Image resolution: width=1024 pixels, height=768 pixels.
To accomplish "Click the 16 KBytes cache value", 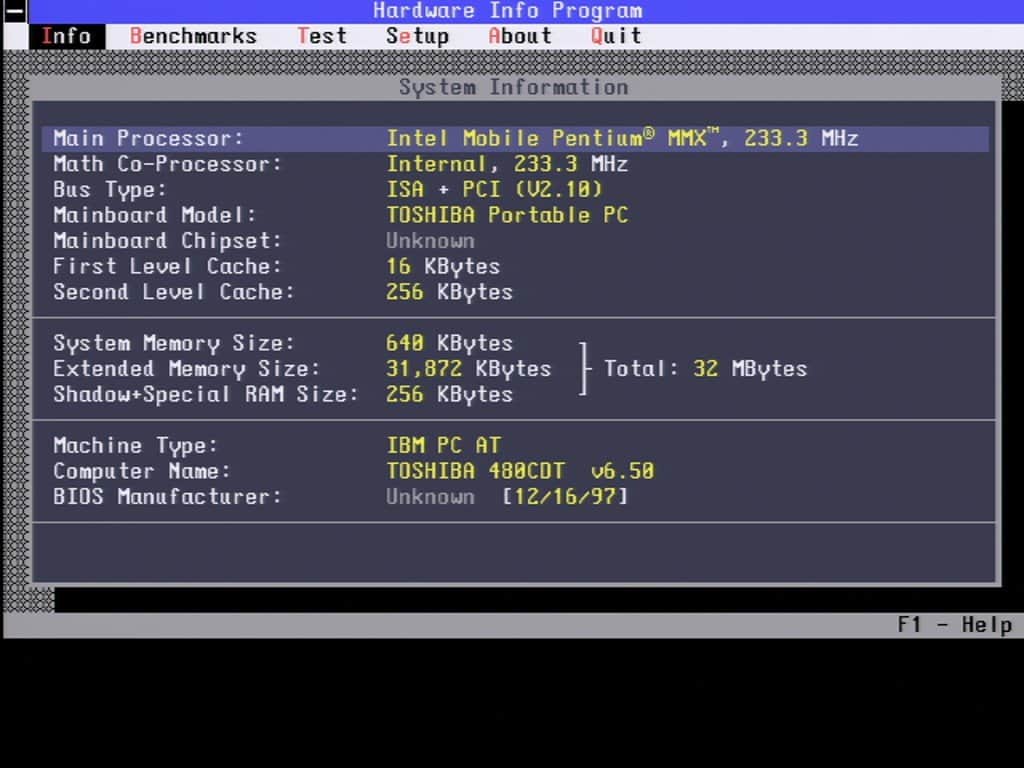I will coord(443,266).
